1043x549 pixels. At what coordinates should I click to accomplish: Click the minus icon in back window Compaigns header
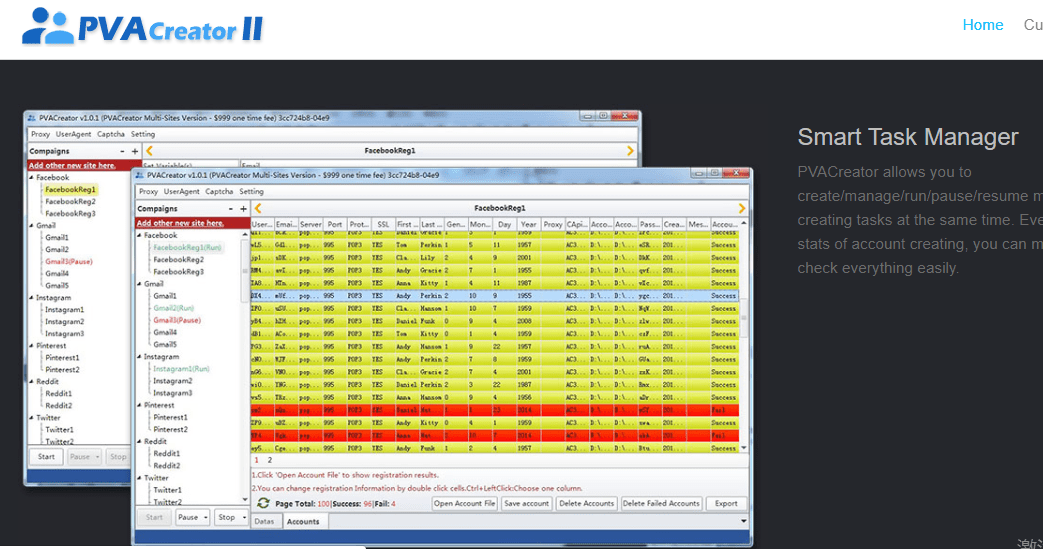pyautogui.click(x=122, y=152)
